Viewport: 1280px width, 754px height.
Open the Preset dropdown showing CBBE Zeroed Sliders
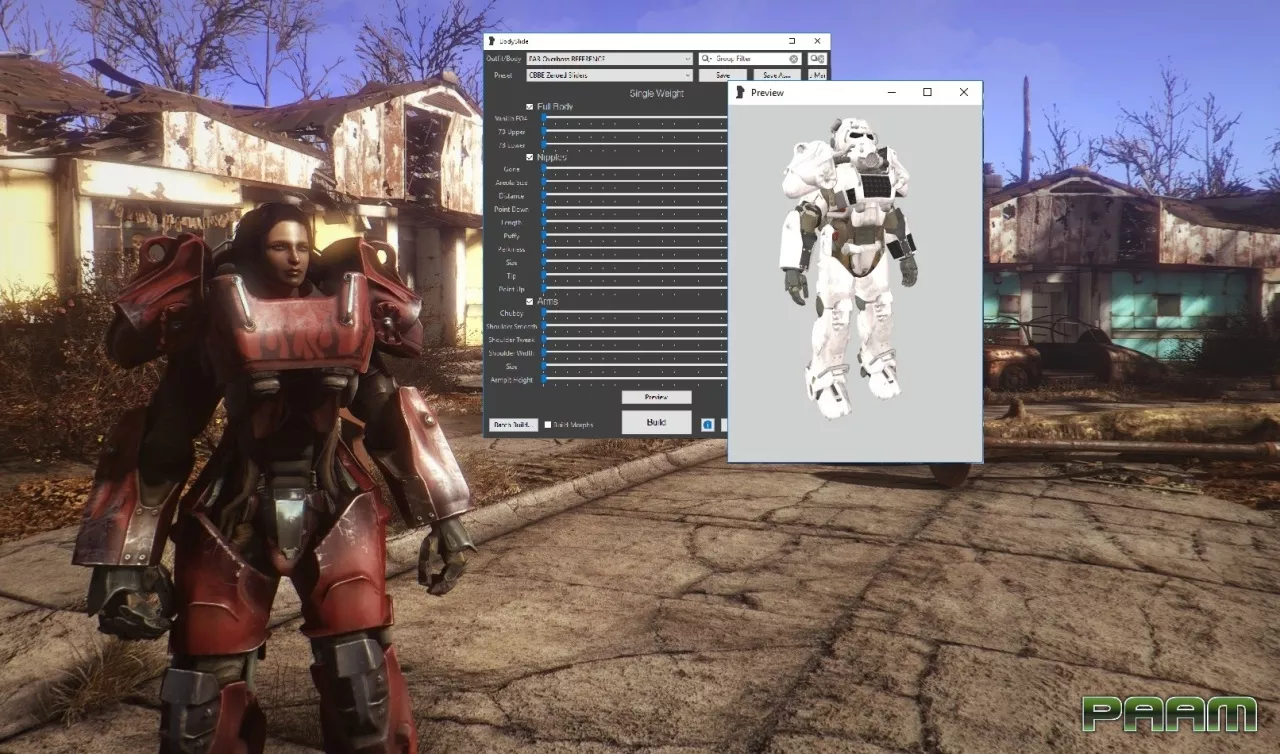[610, 75]
